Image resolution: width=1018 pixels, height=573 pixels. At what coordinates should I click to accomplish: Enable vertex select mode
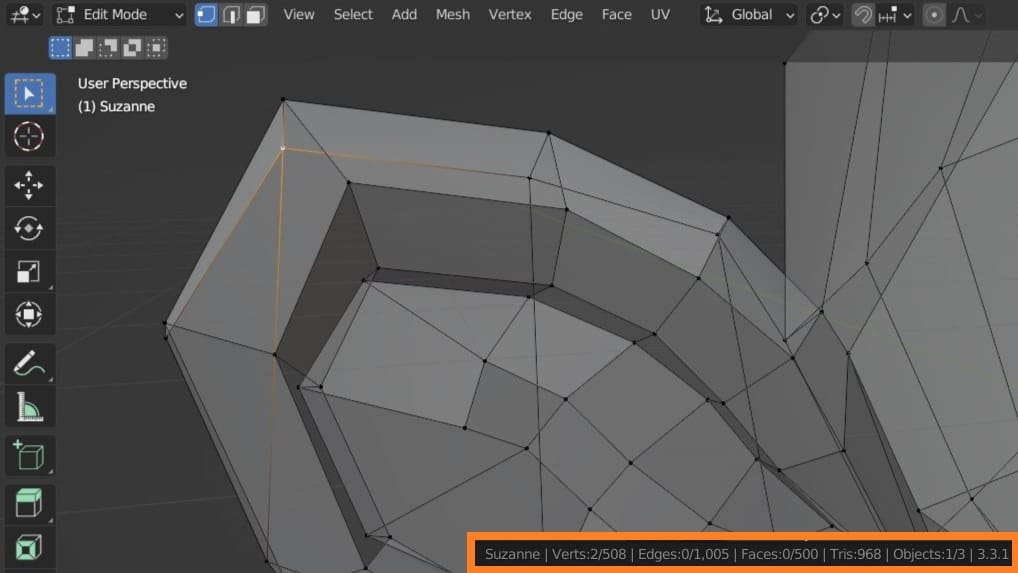point(206,14)
